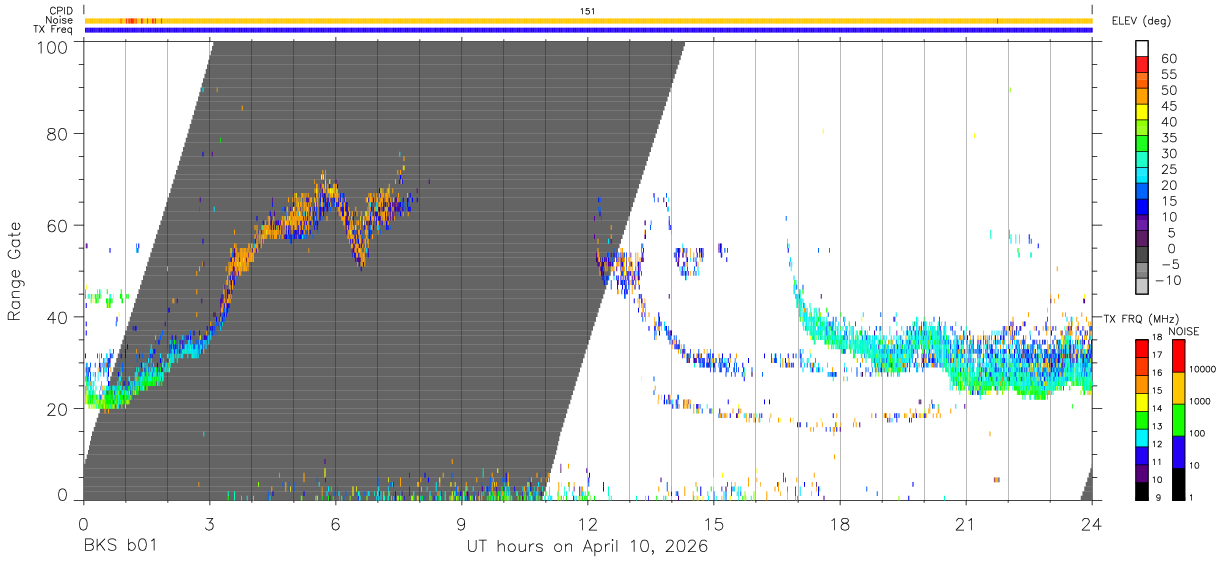Screen dimensions: 1228x567
Task: Click the TX Freq row label
Action: click(x=52, y=30)
